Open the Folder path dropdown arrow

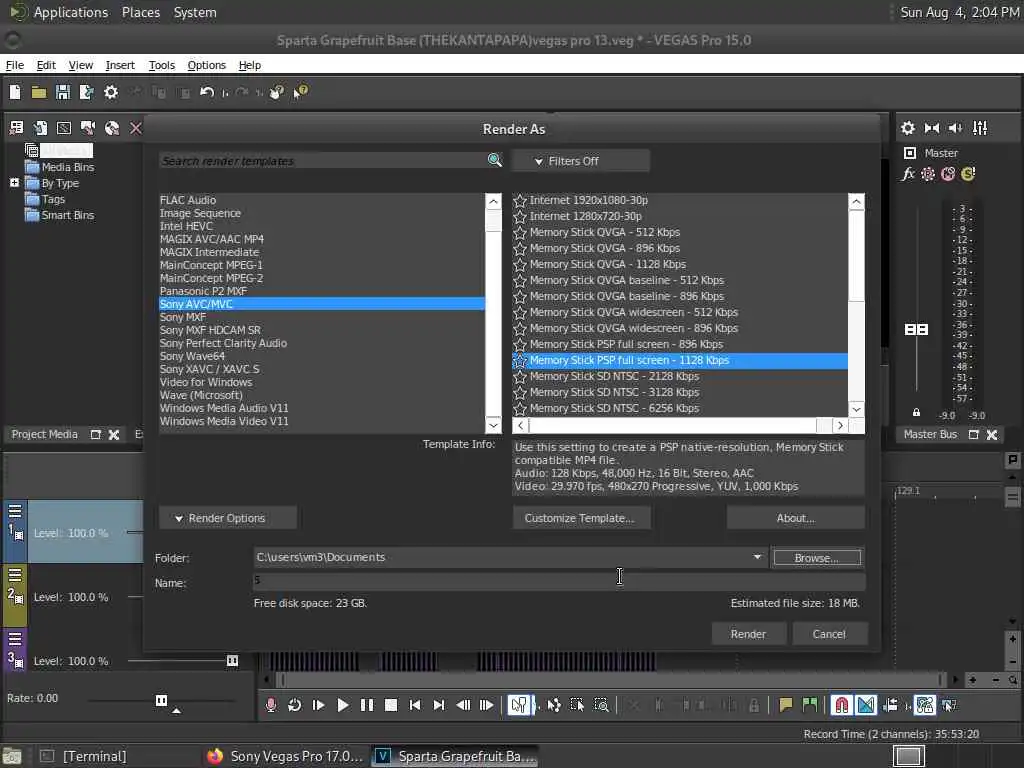point(757,557)
